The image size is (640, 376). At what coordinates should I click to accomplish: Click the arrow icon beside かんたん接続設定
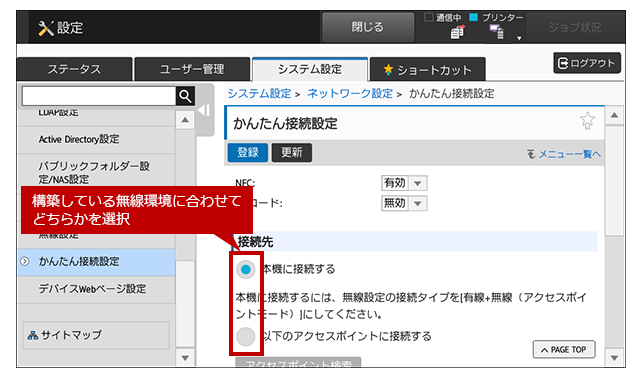click(25, 261)
